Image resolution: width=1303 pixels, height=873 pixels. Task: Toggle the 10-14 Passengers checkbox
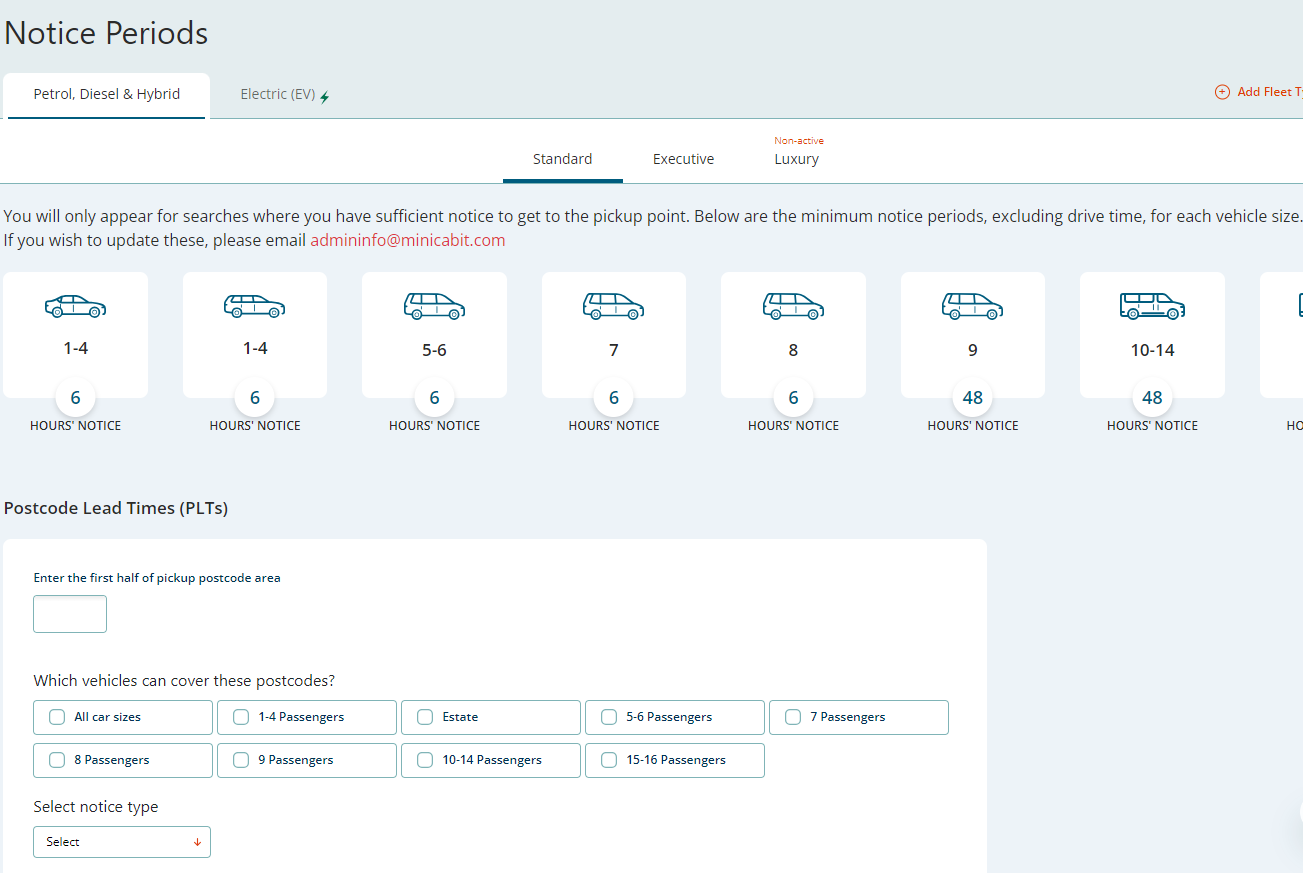click(425, 760)
